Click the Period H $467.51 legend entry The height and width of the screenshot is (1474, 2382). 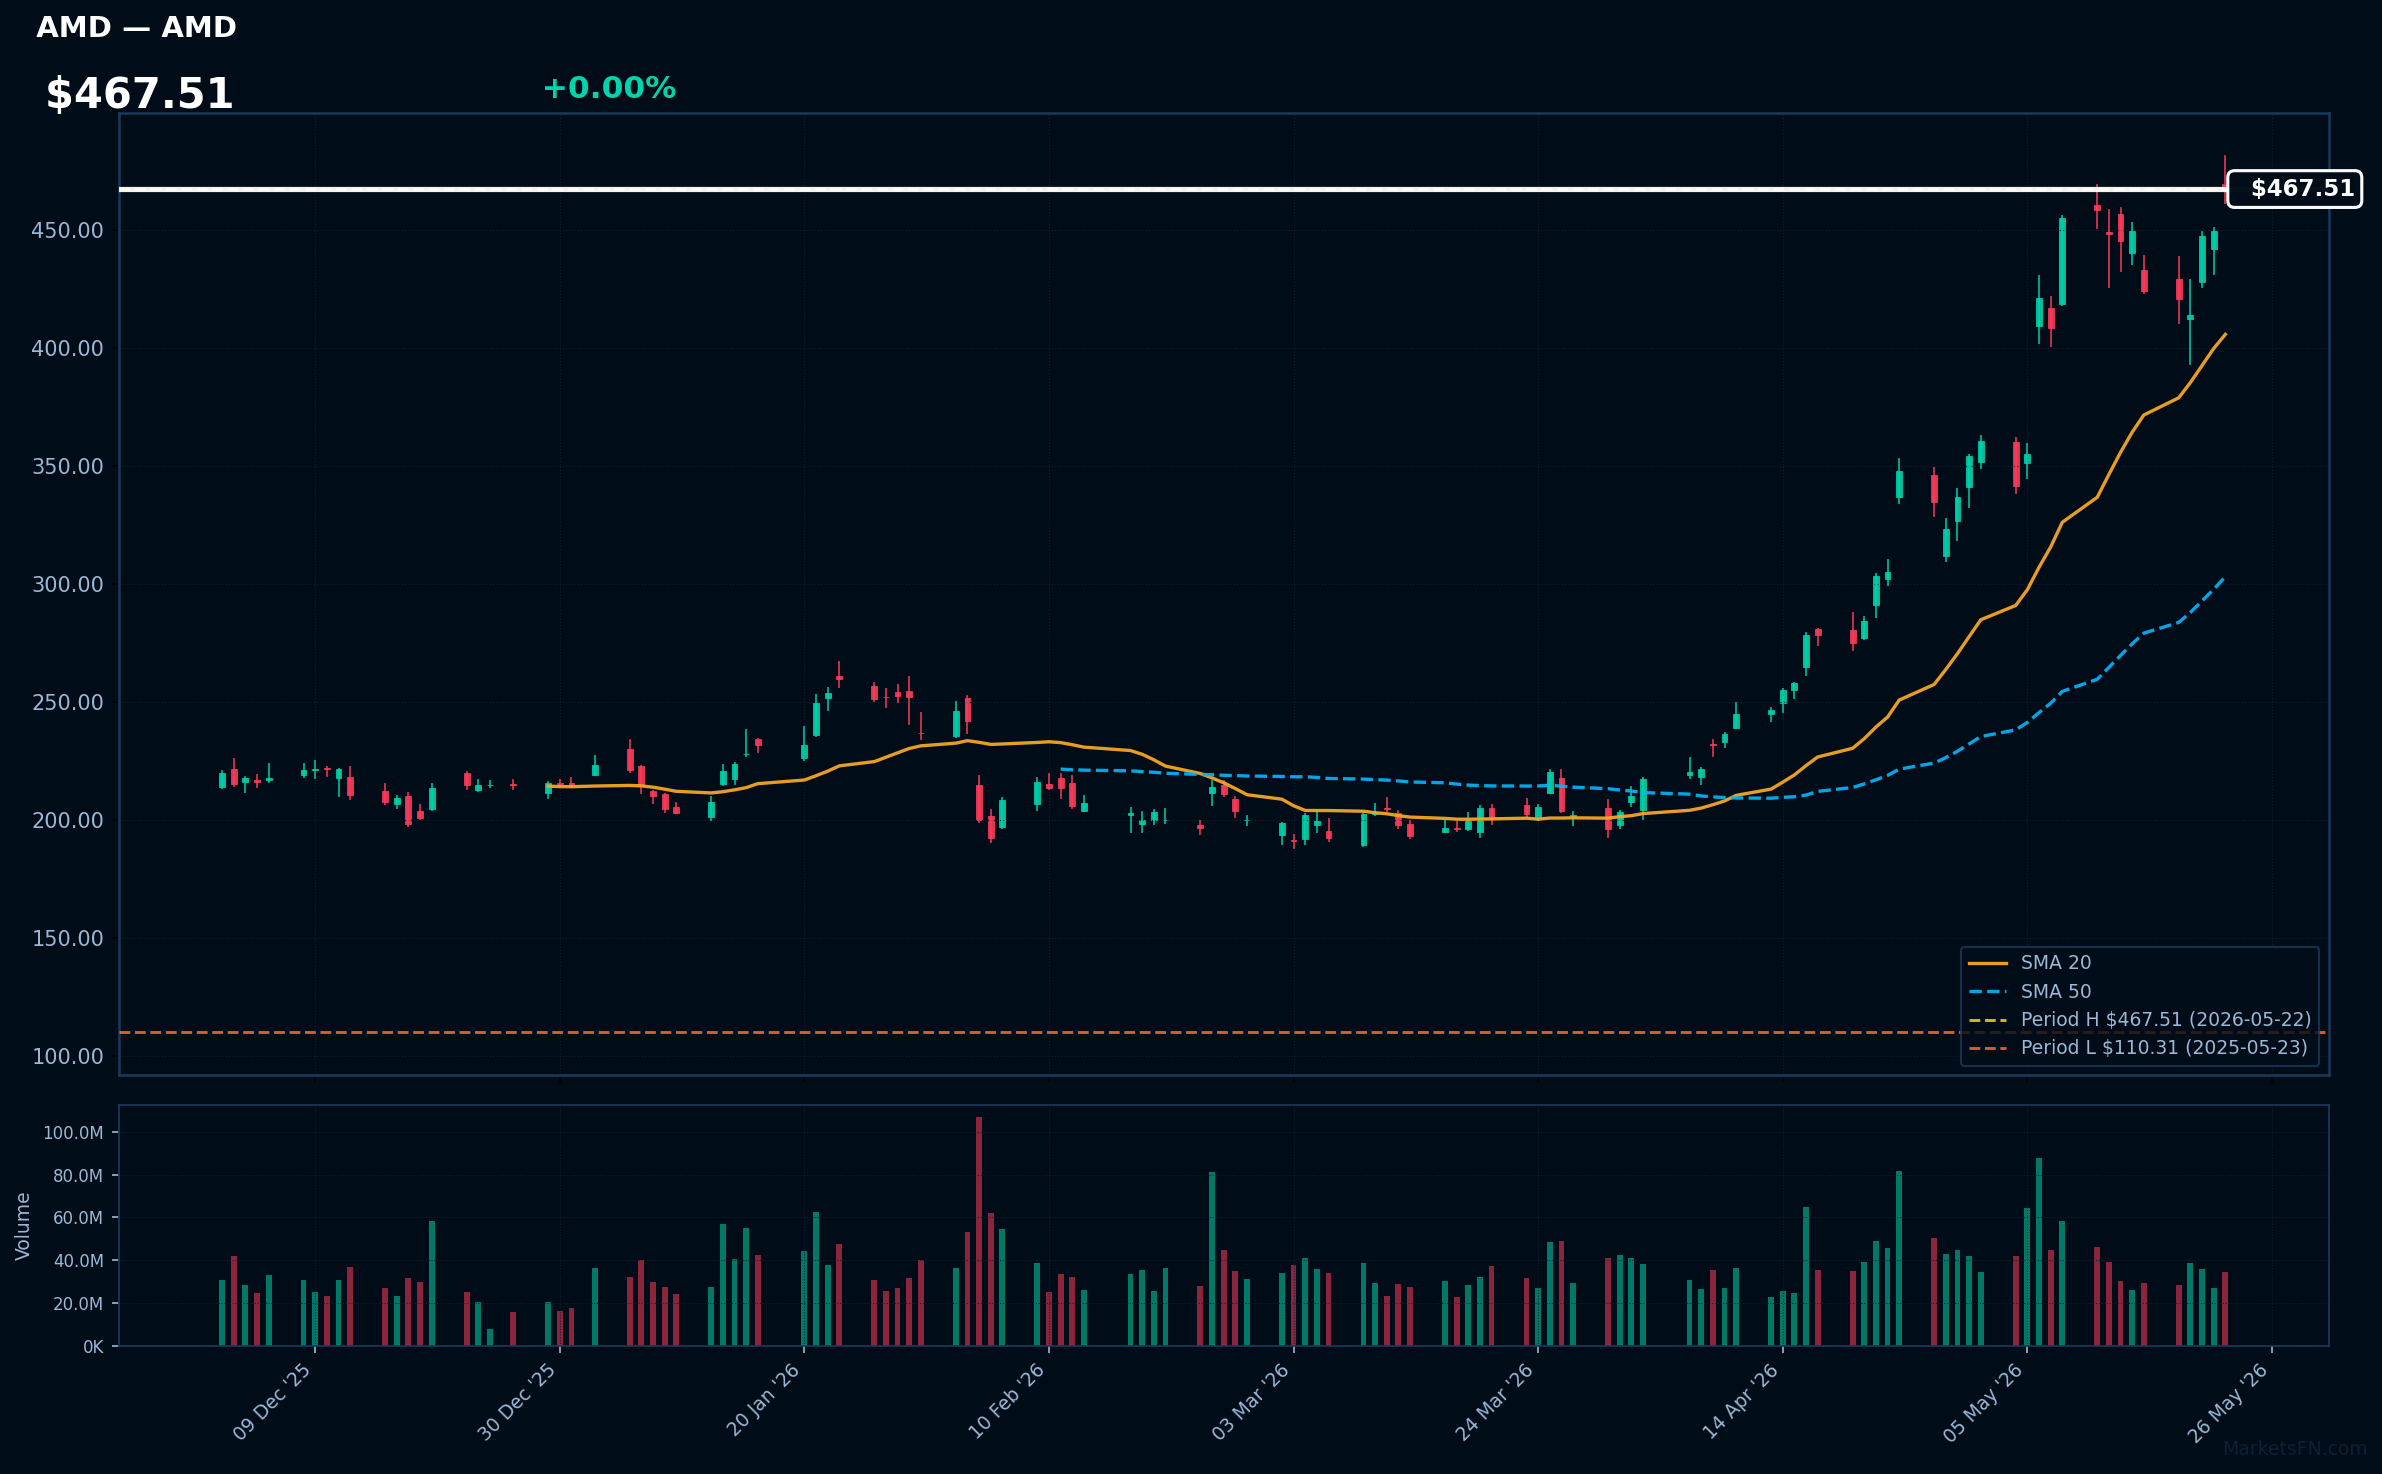(x=2140, y=1019)
